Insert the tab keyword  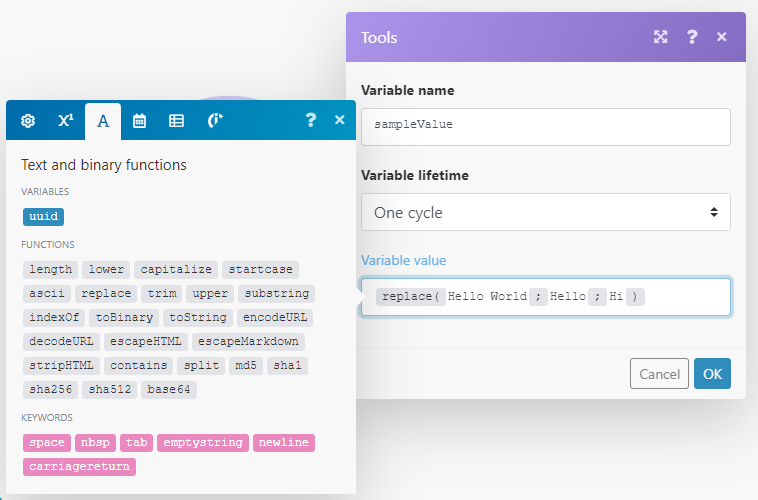tap(136, 443)
